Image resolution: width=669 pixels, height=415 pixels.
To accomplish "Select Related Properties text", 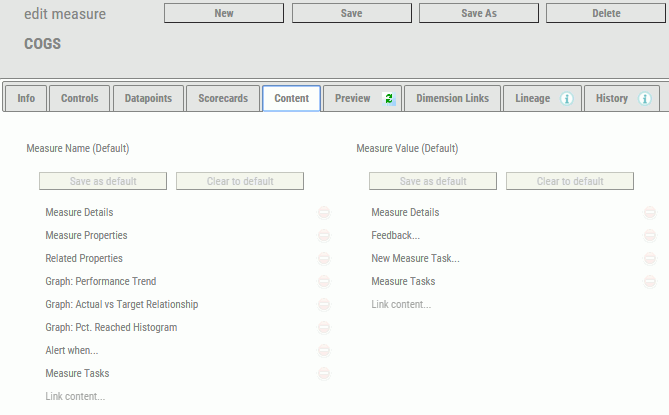I will 84,258.
